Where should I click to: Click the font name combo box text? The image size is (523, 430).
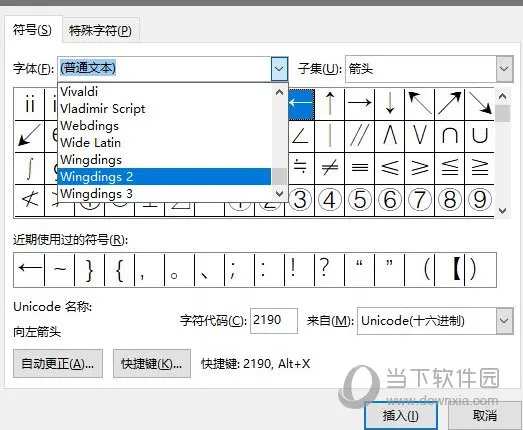88,68
